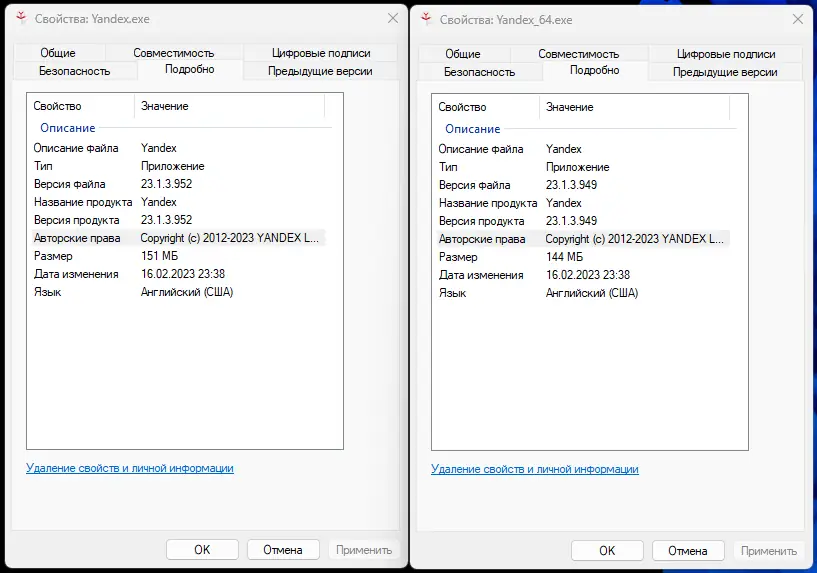817x573 pixels.
Task: Open Цифровые подписи tab in Yandex.exe window
Action: pyautogui.click(x=320, y=54)
